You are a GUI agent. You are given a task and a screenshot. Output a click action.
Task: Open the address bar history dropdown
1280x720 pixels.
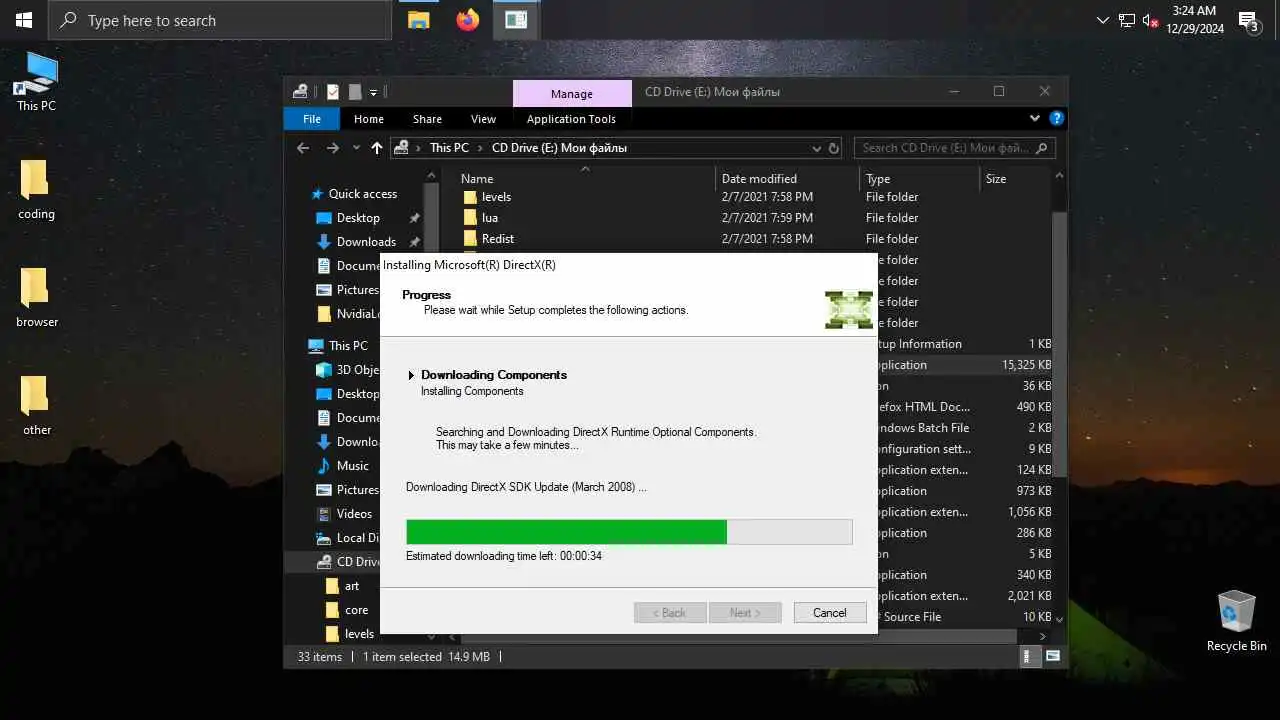point(816,148)
